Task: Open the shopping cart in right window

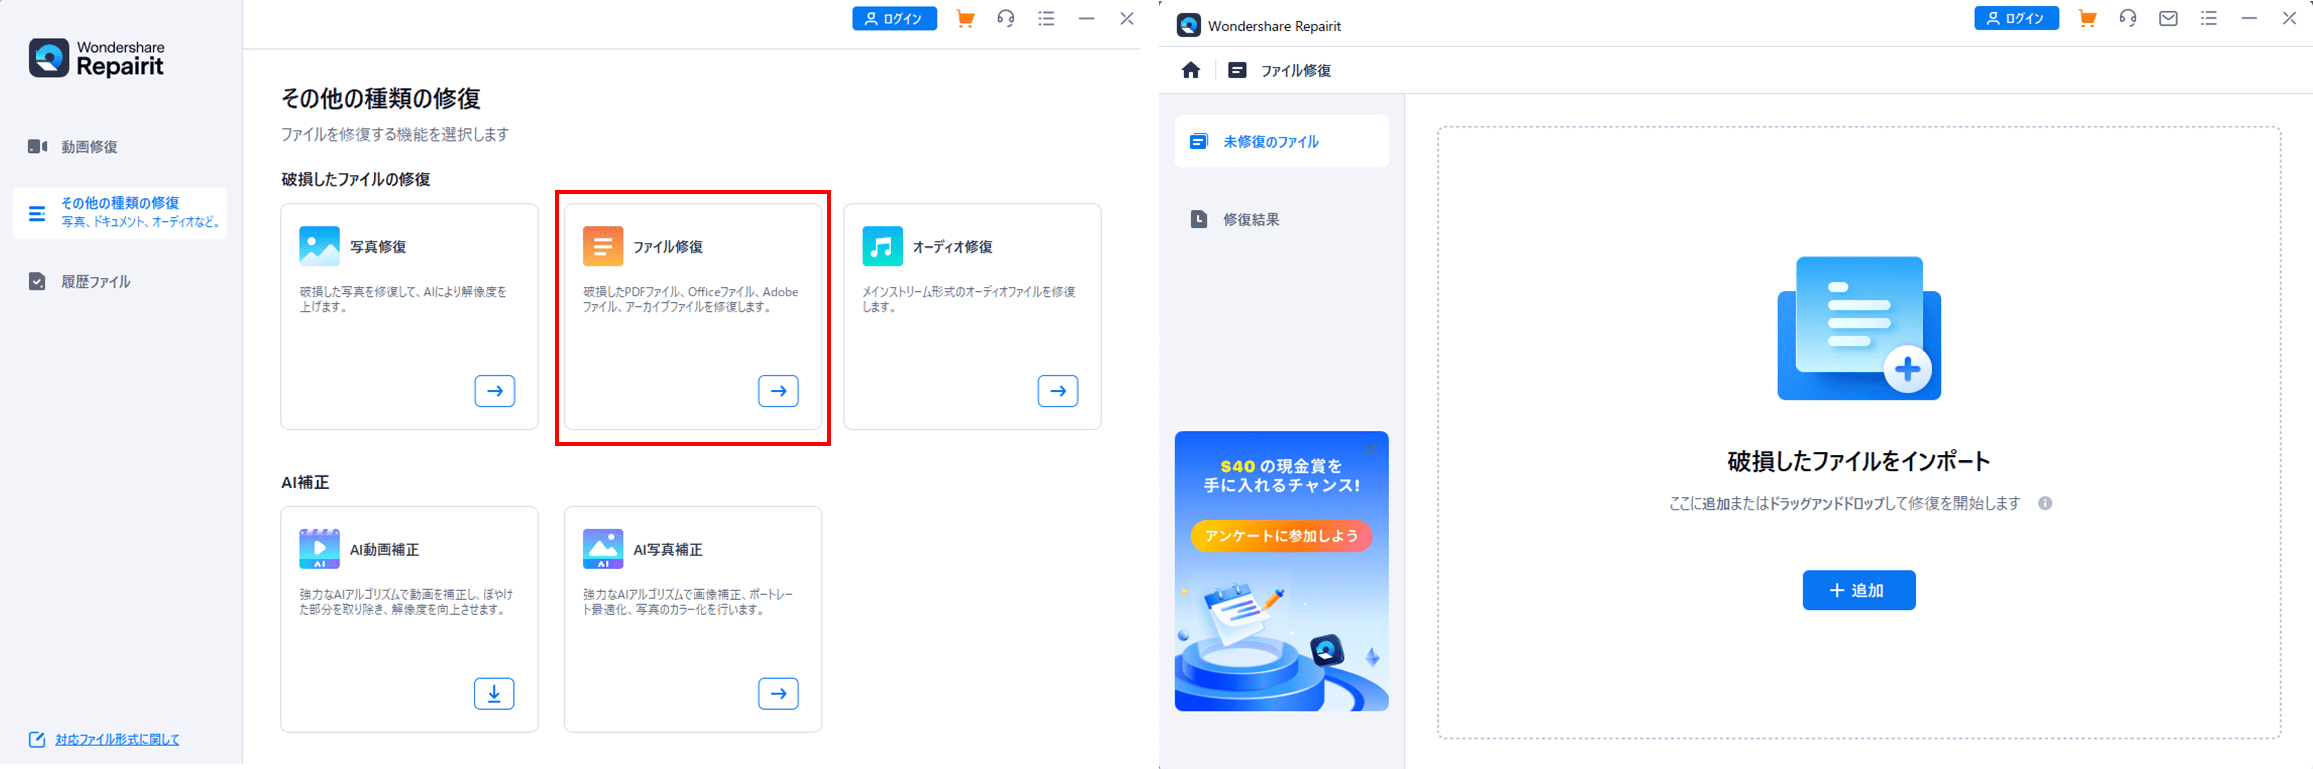Action: (2087, 19)
